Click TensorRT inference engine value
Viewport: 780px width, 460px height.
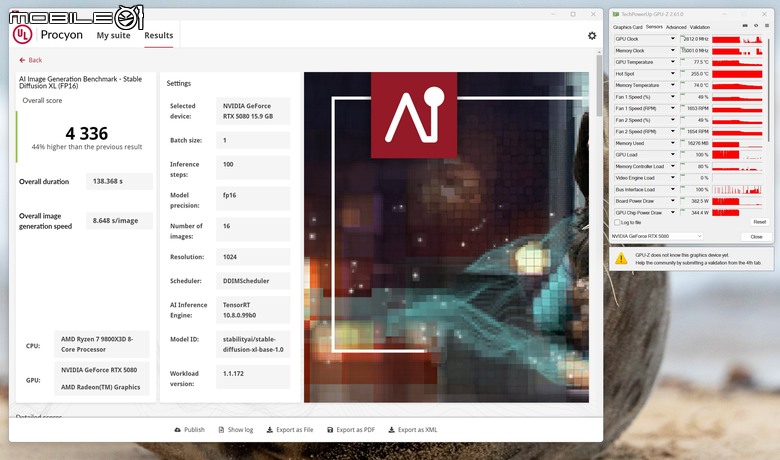pos(253,310)
